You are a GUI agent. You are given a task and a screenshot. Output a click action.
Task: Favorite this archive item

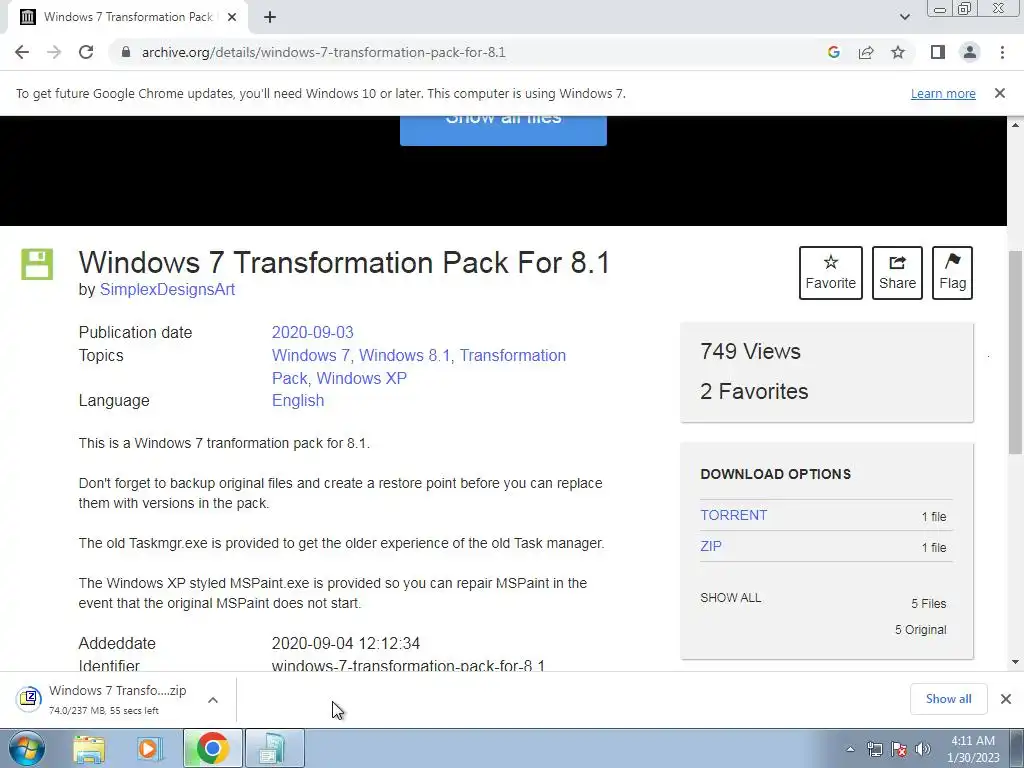(x=831, y=273)
